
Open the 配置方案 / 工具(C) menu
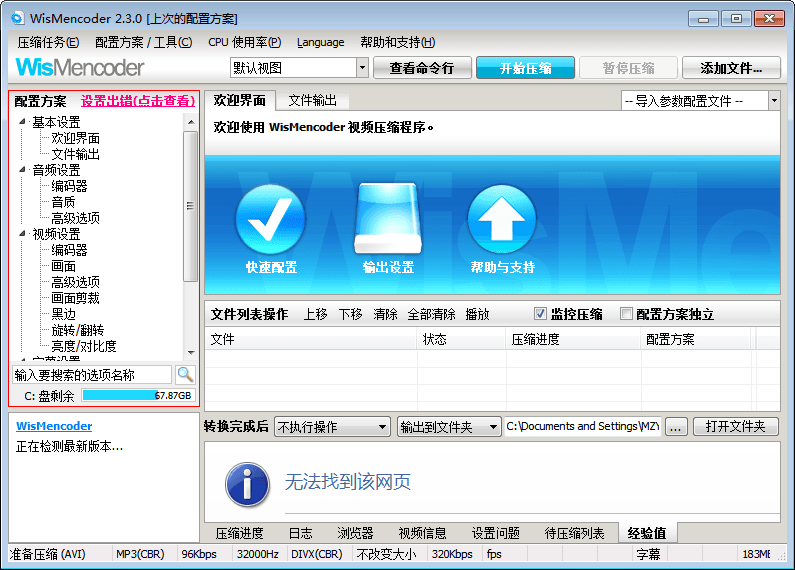tap(143, 42)
